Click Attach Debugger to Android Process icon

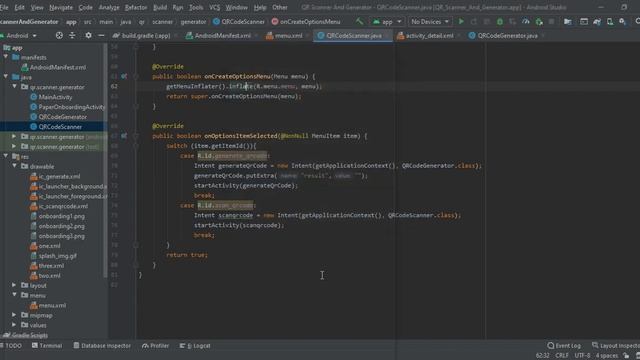coord(539,21)
